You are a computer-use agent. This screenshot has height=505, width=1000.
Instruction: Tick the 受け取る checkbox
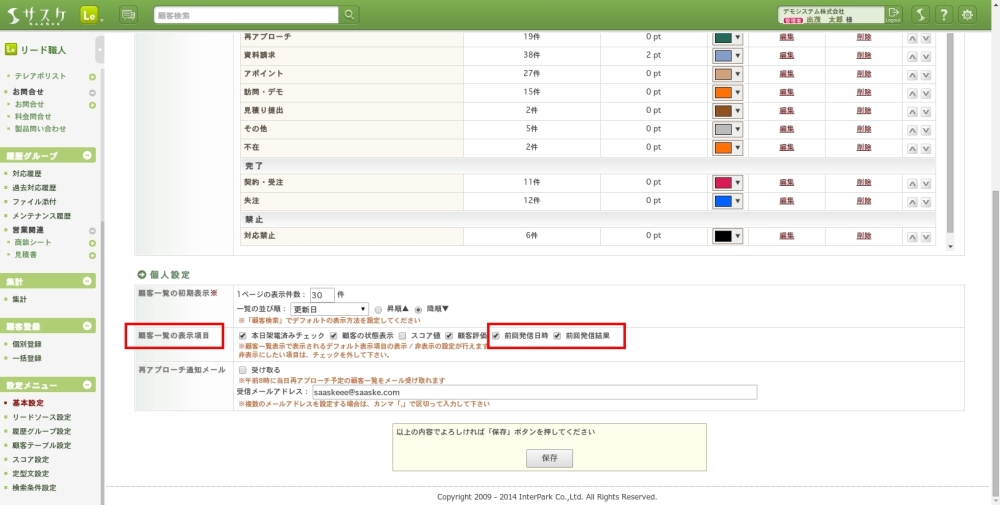point(242,370)
